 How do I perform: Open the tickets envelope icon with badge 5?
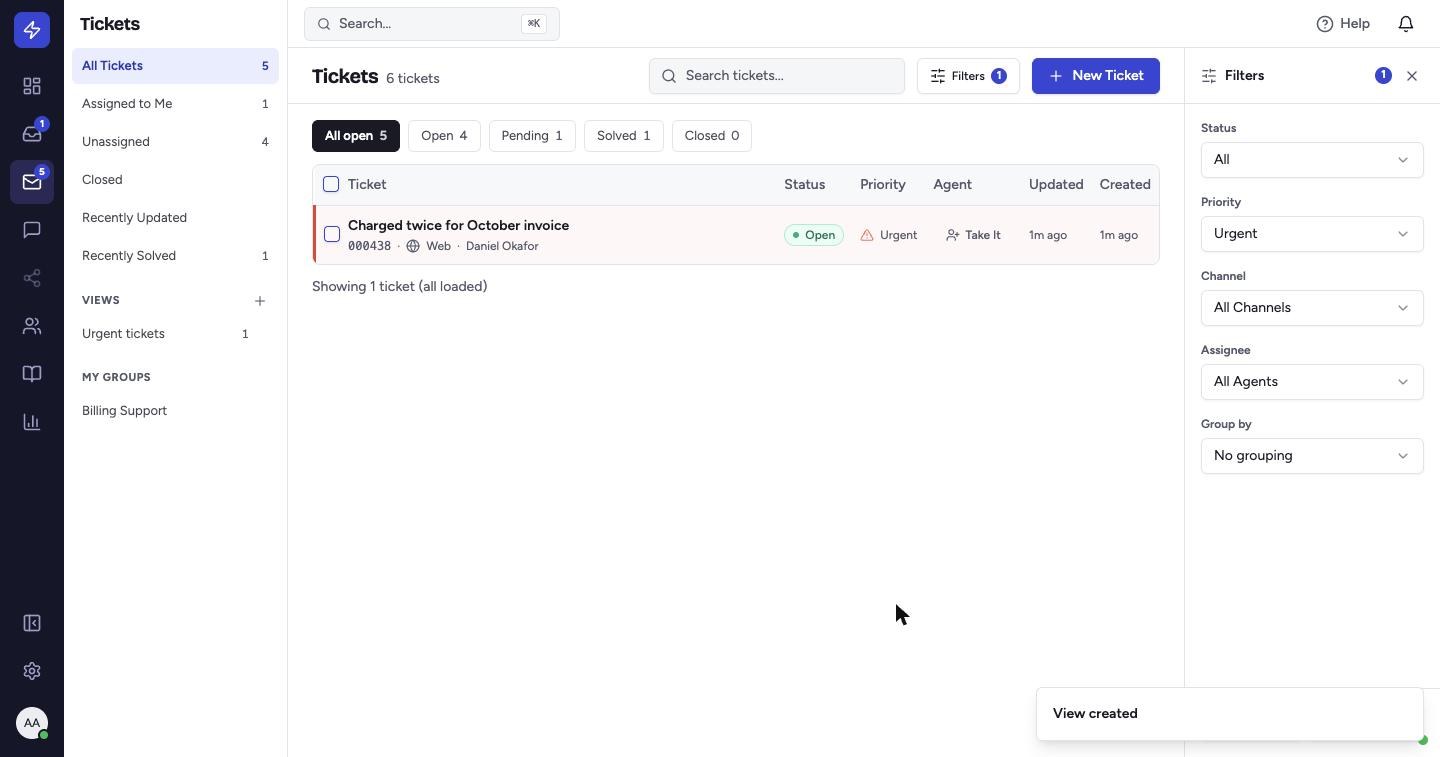(x=32, y=182)
